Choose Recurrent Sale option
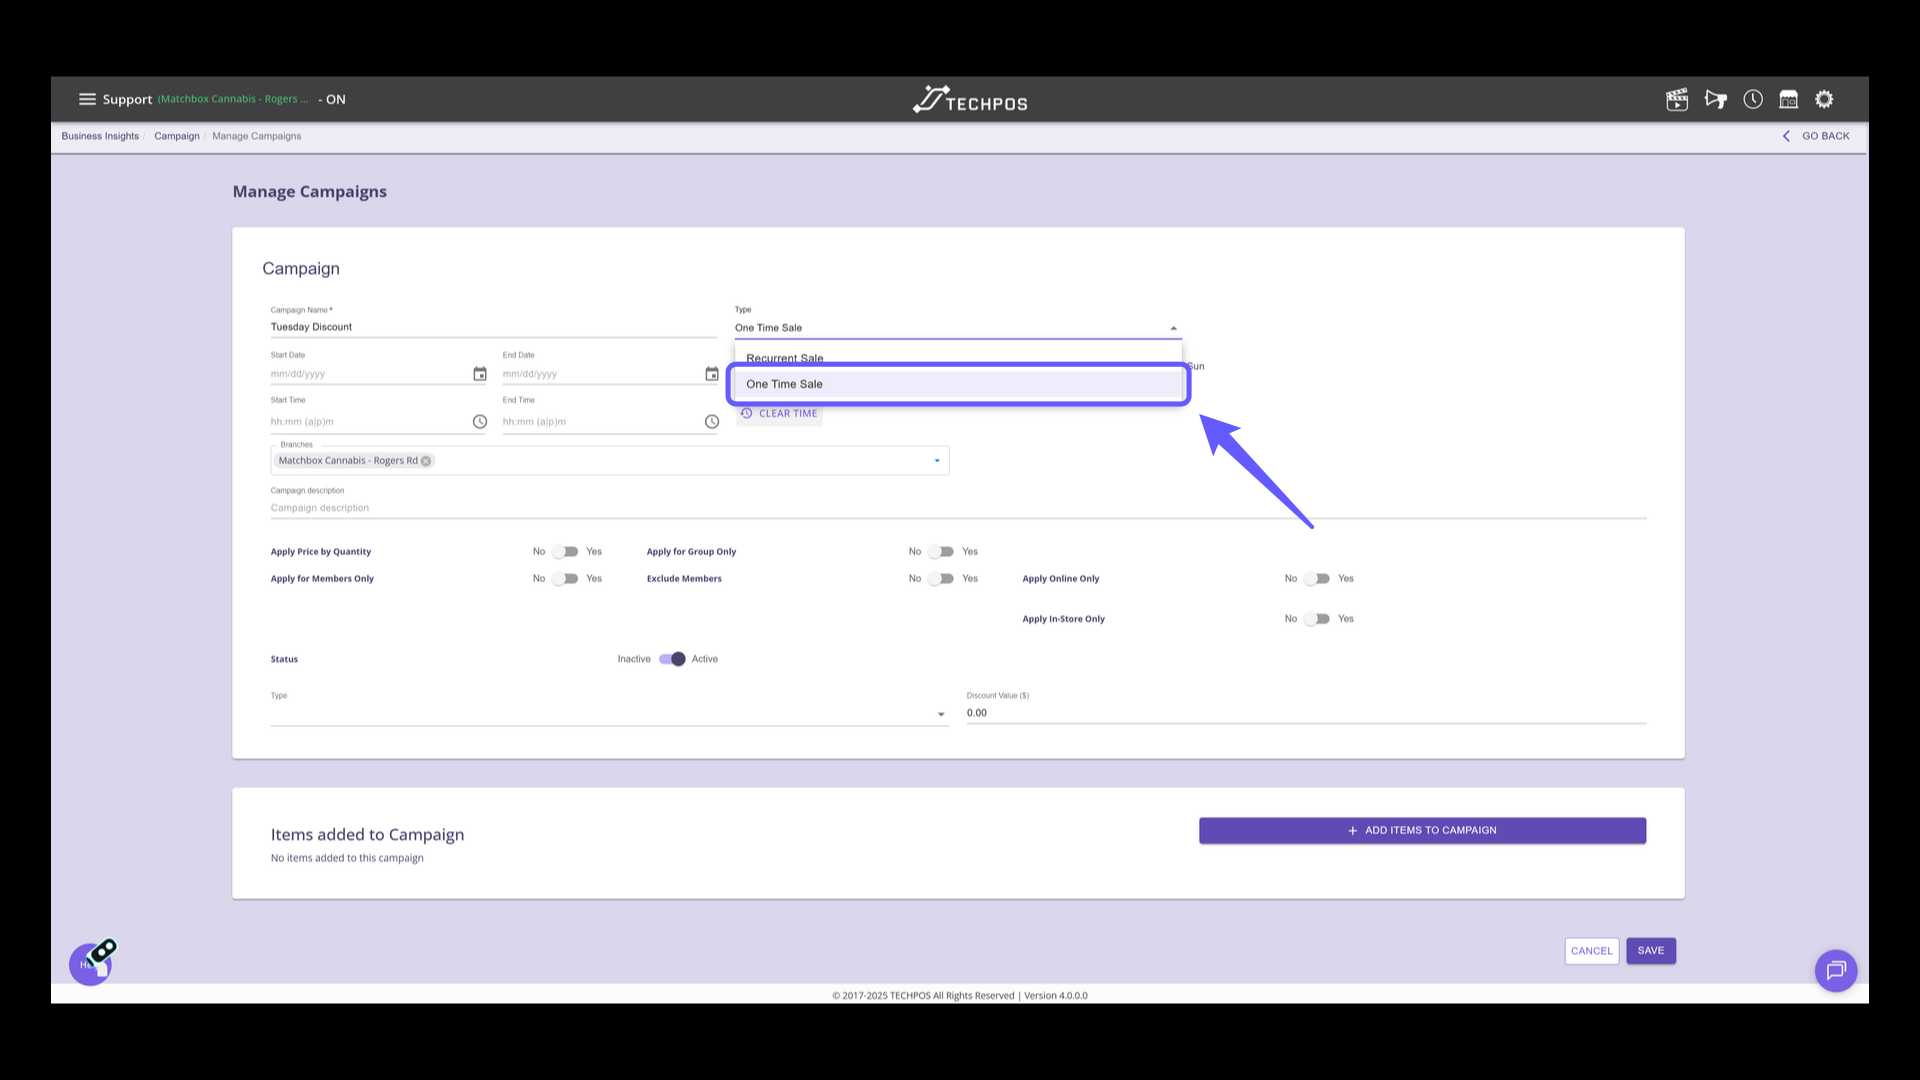1920x1080 pixels. (785, 357)
